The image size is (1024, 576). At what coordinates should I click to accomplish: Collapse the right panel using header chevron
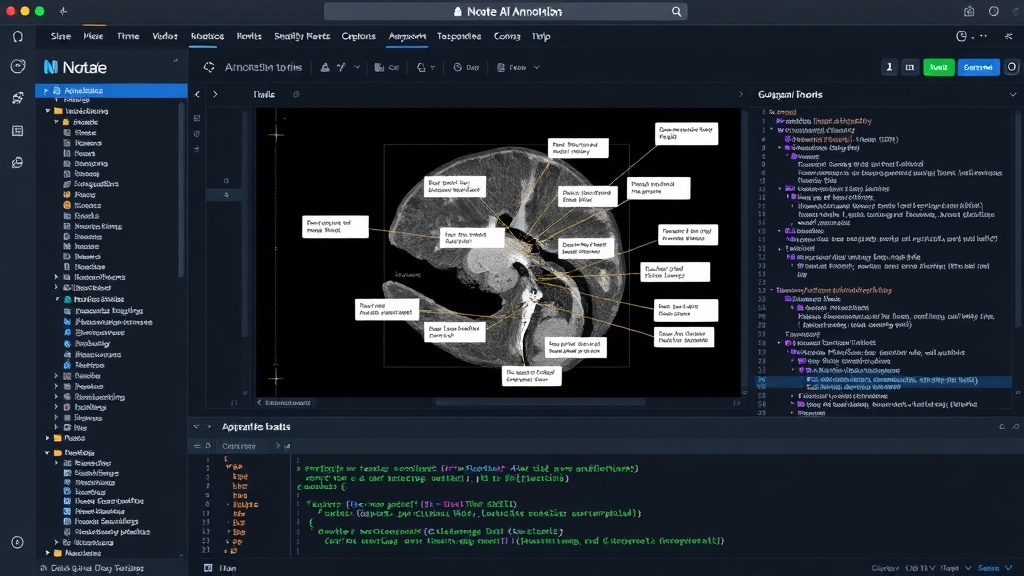coord(1013,95)
